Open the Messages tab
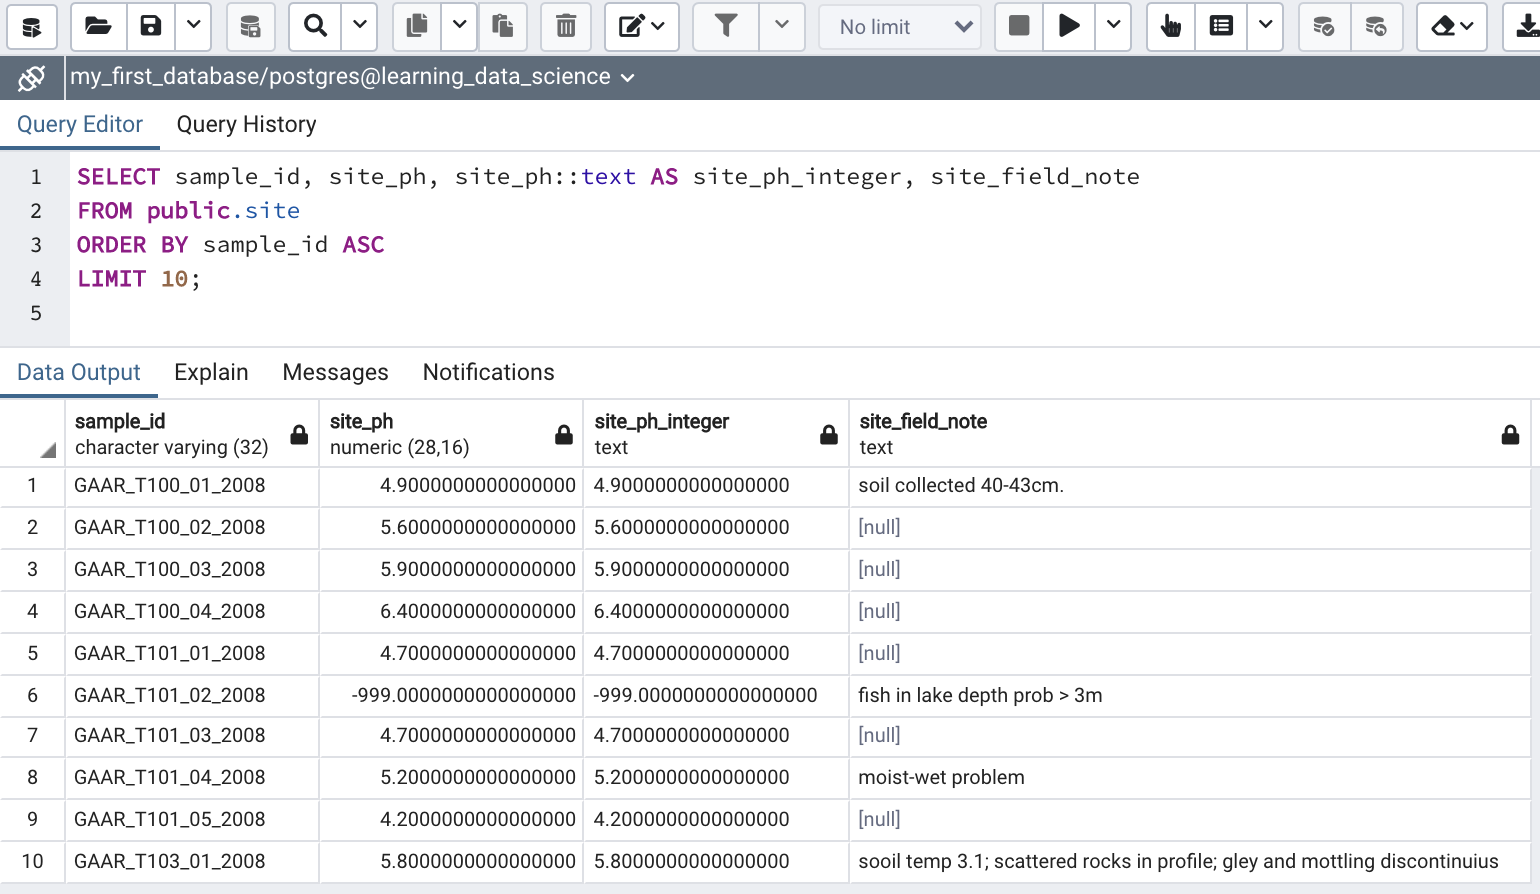The height and width of the screenshot is (894, 1540). click(x=335, y=372)
